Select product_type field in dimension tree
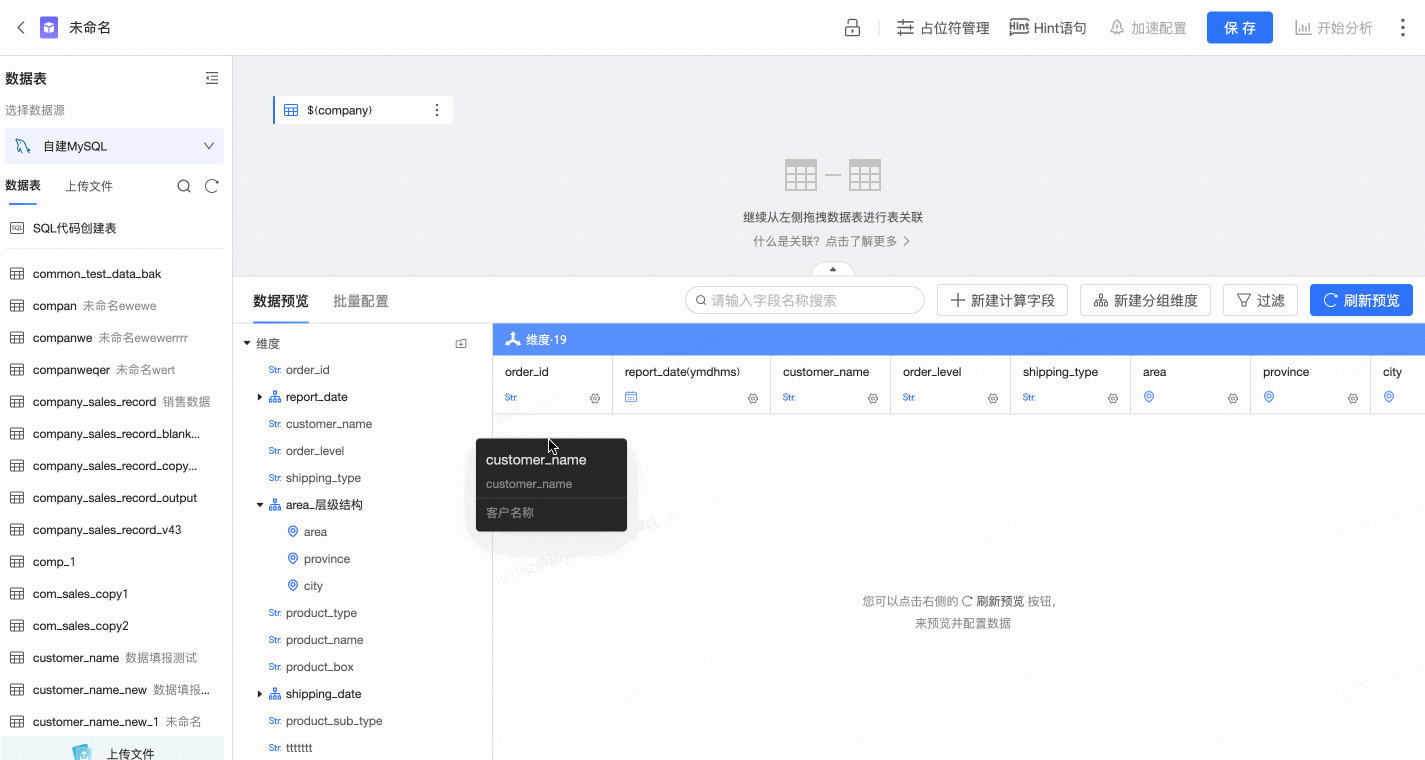1425x760 pixels. [321, 613]
